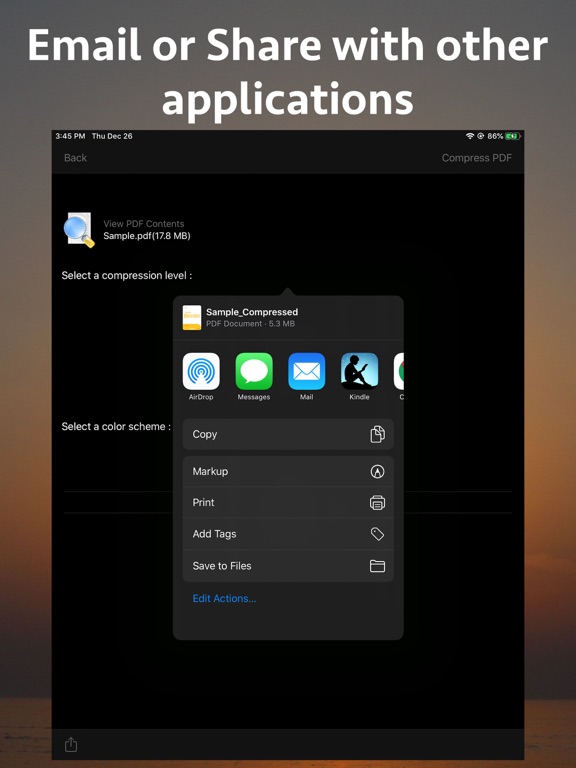The height and width of the screenshot is (768, 576).
Task: Go Back using the navigation button
Action: tap(75, 158)
